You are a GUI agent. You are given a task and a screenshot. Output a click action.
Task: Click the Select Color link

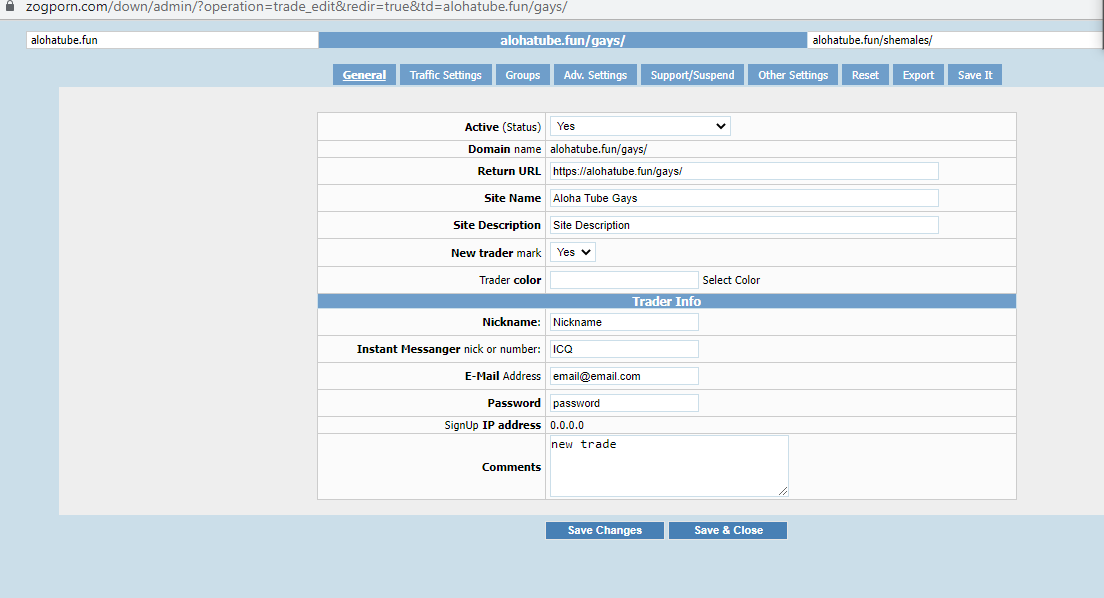point(731,280)
